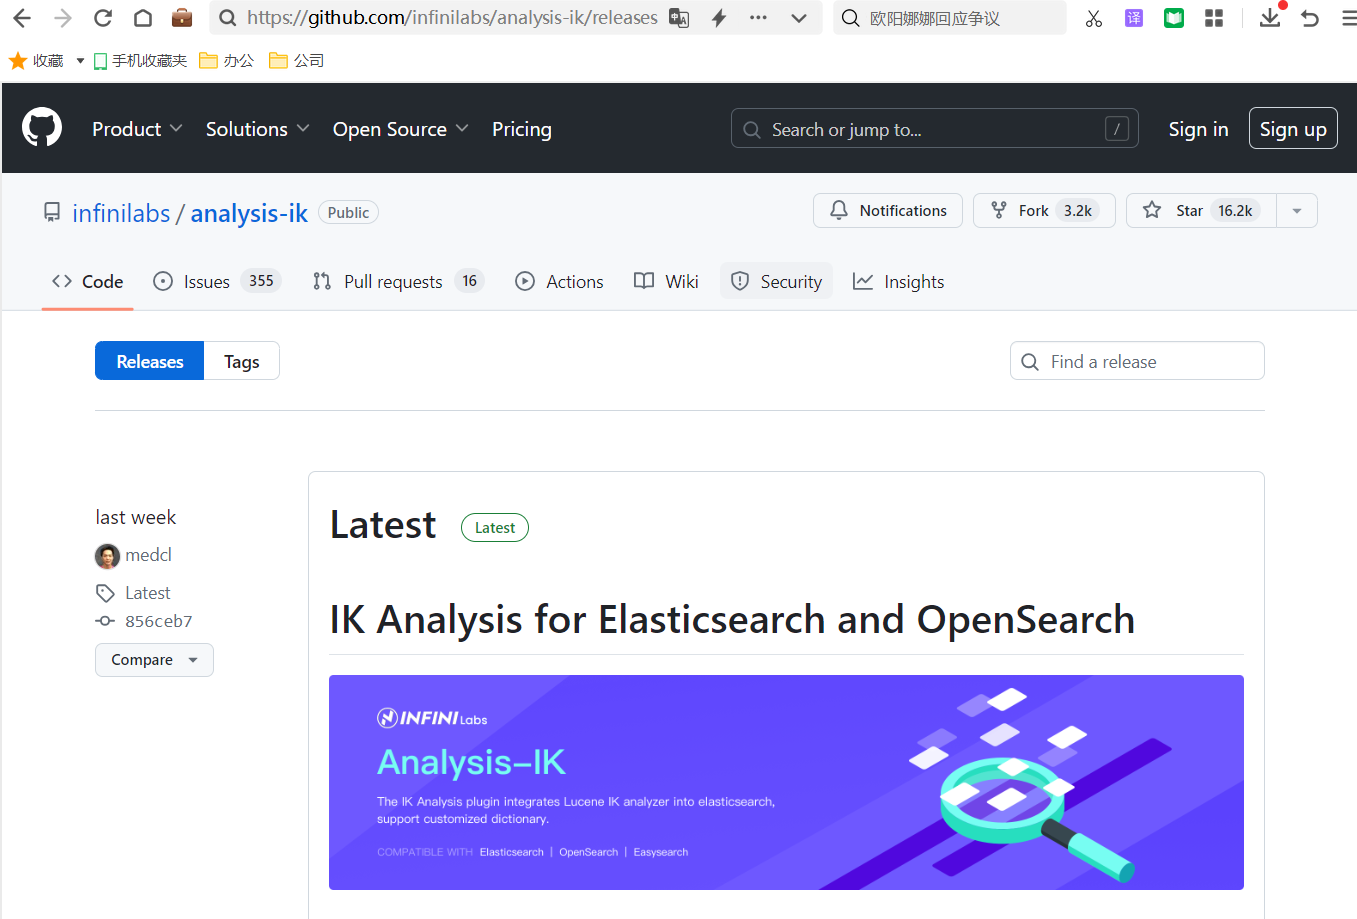Click the GitHub Octocat logo
Image resolution: width=1357 pixels, height=919 pixels.
pos(42,128)
